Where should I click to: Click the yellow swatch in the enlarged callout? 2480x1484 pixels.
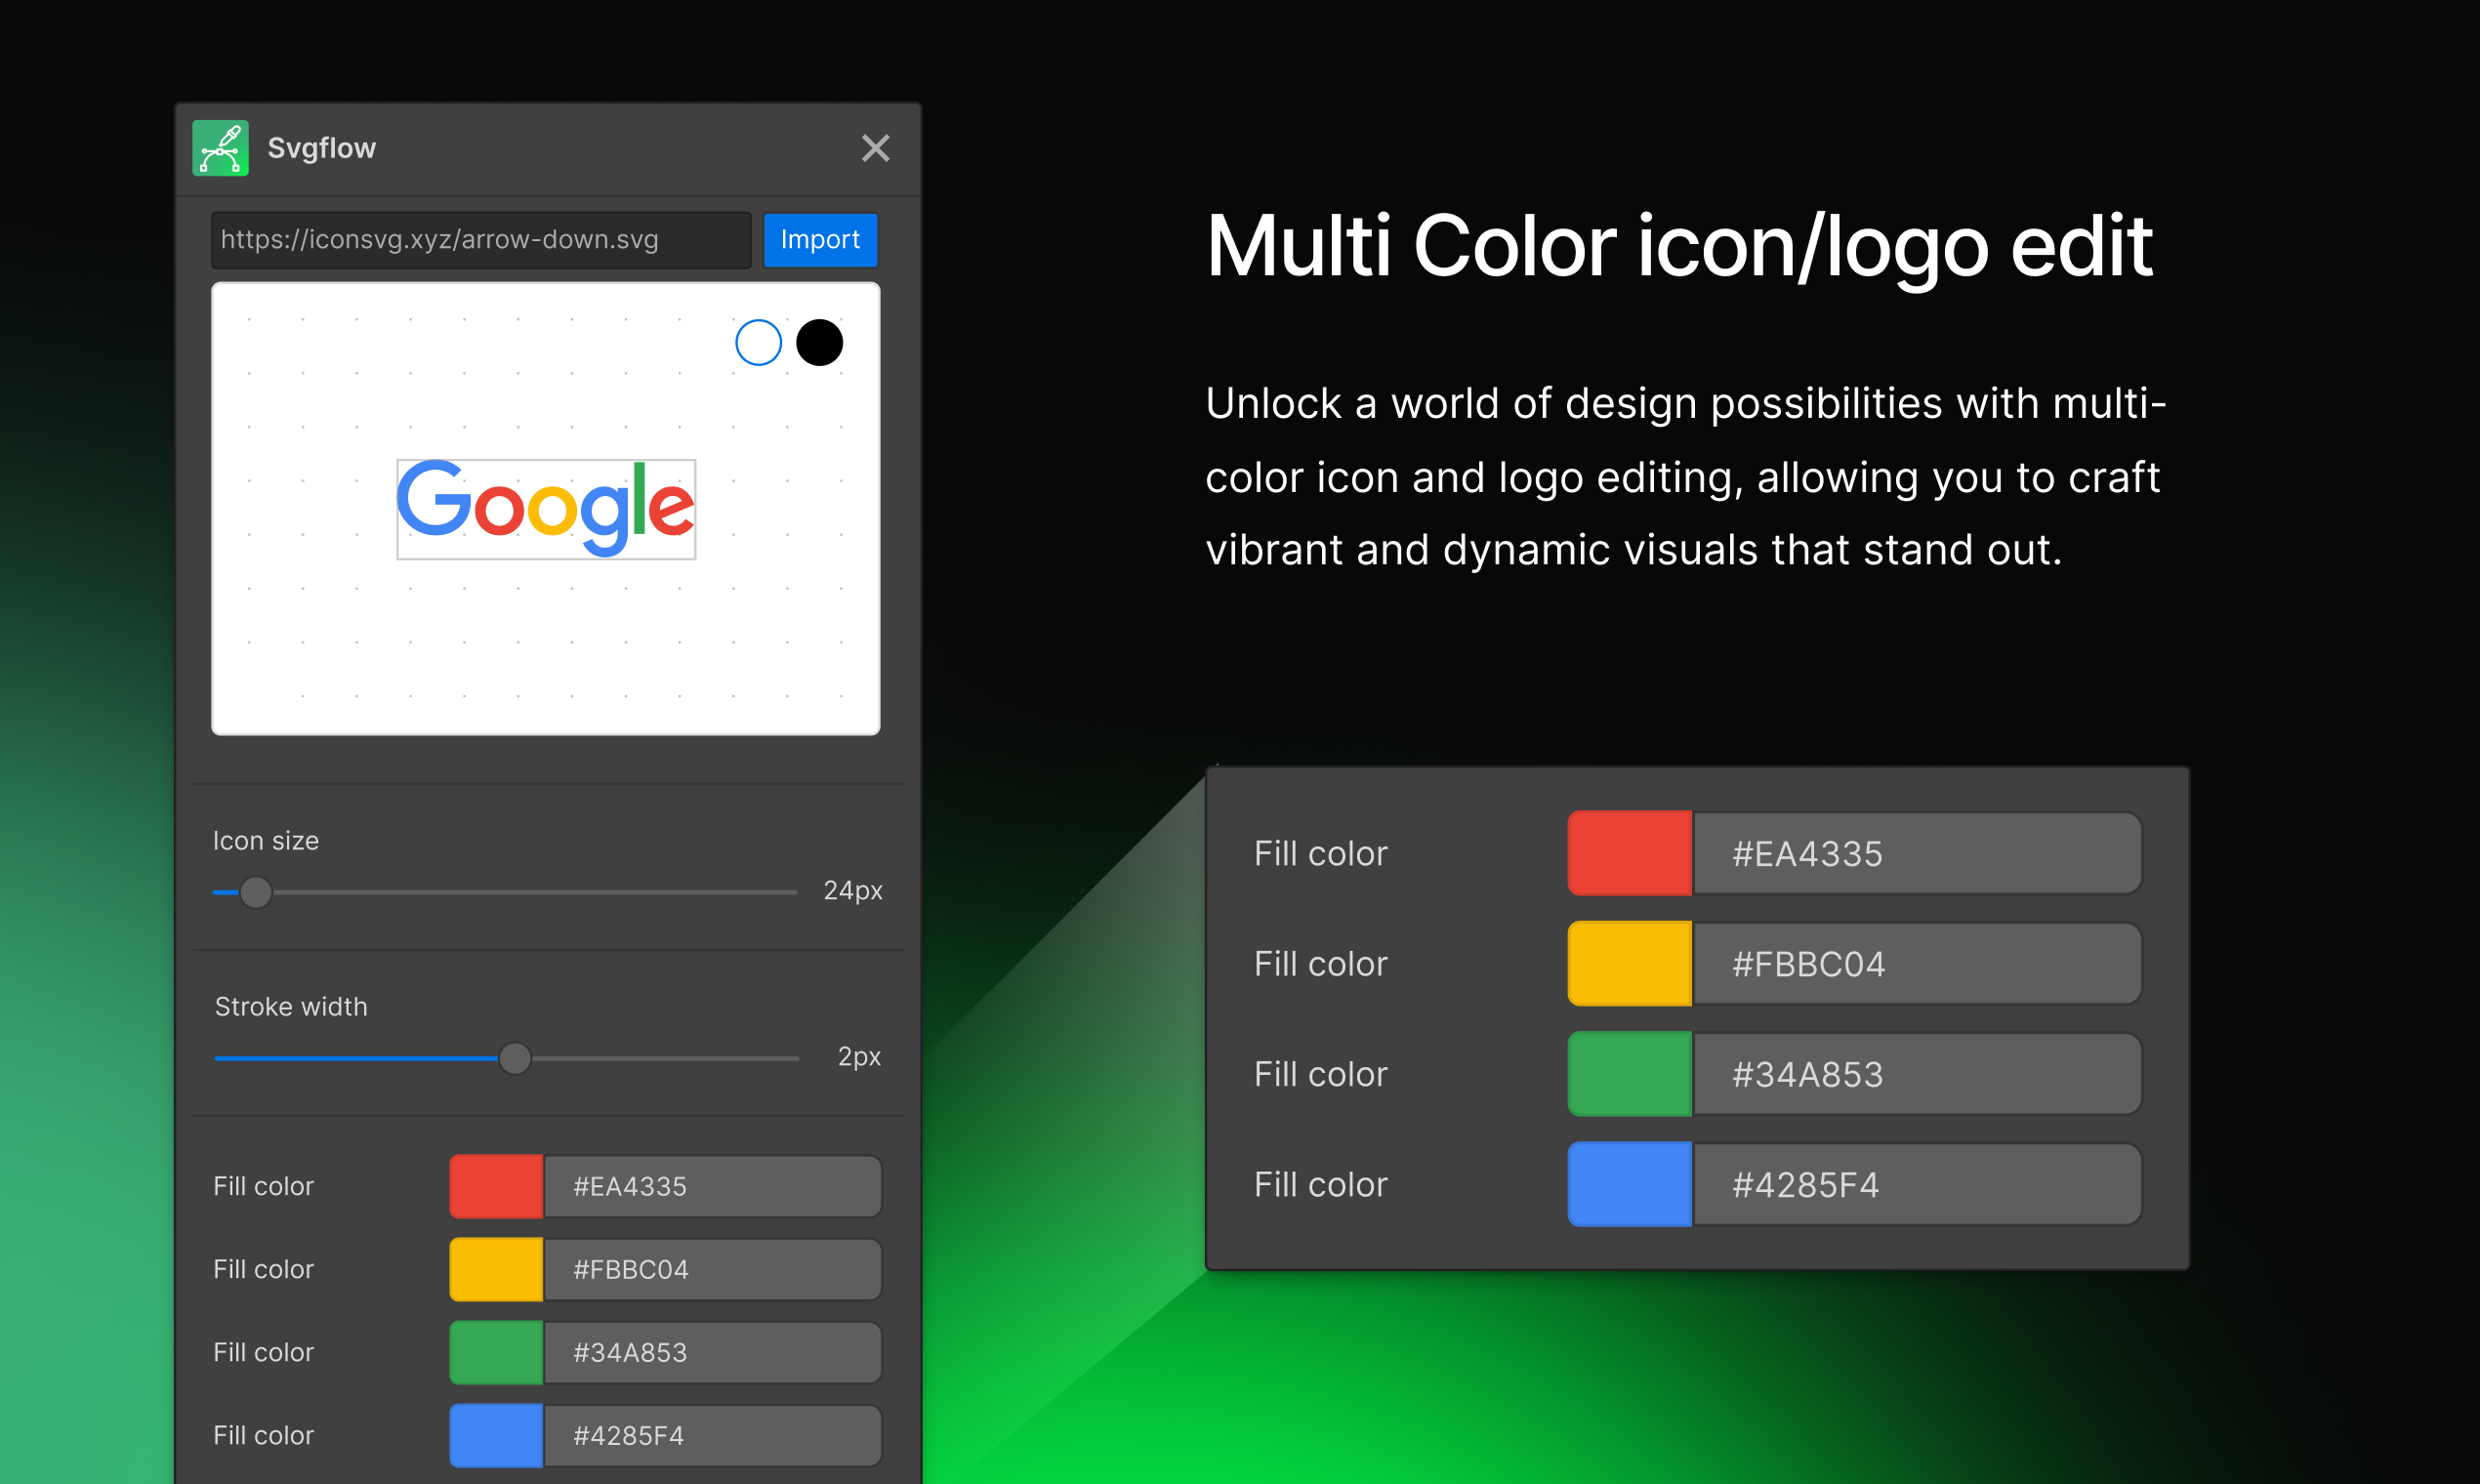click(1630, 963)
